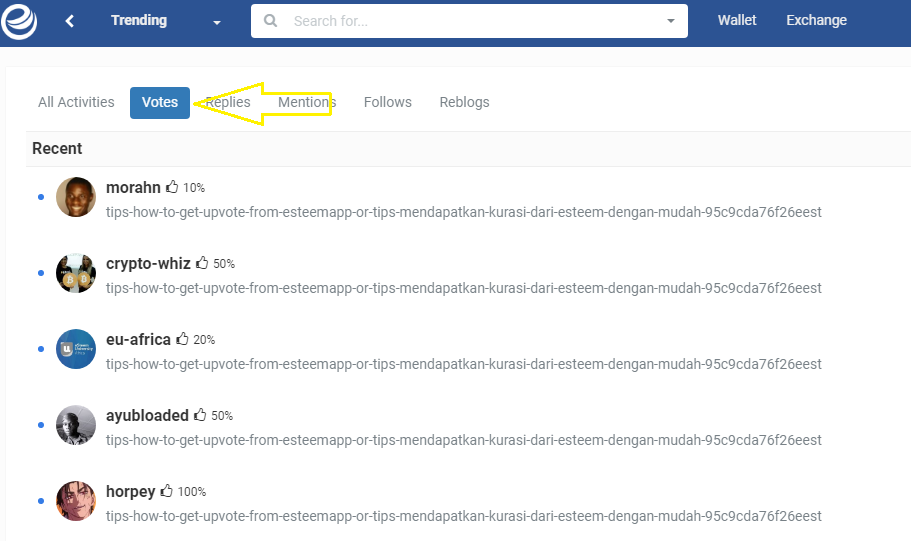
Task: Click the blue unread dot beside morahn
Action: 41,197
